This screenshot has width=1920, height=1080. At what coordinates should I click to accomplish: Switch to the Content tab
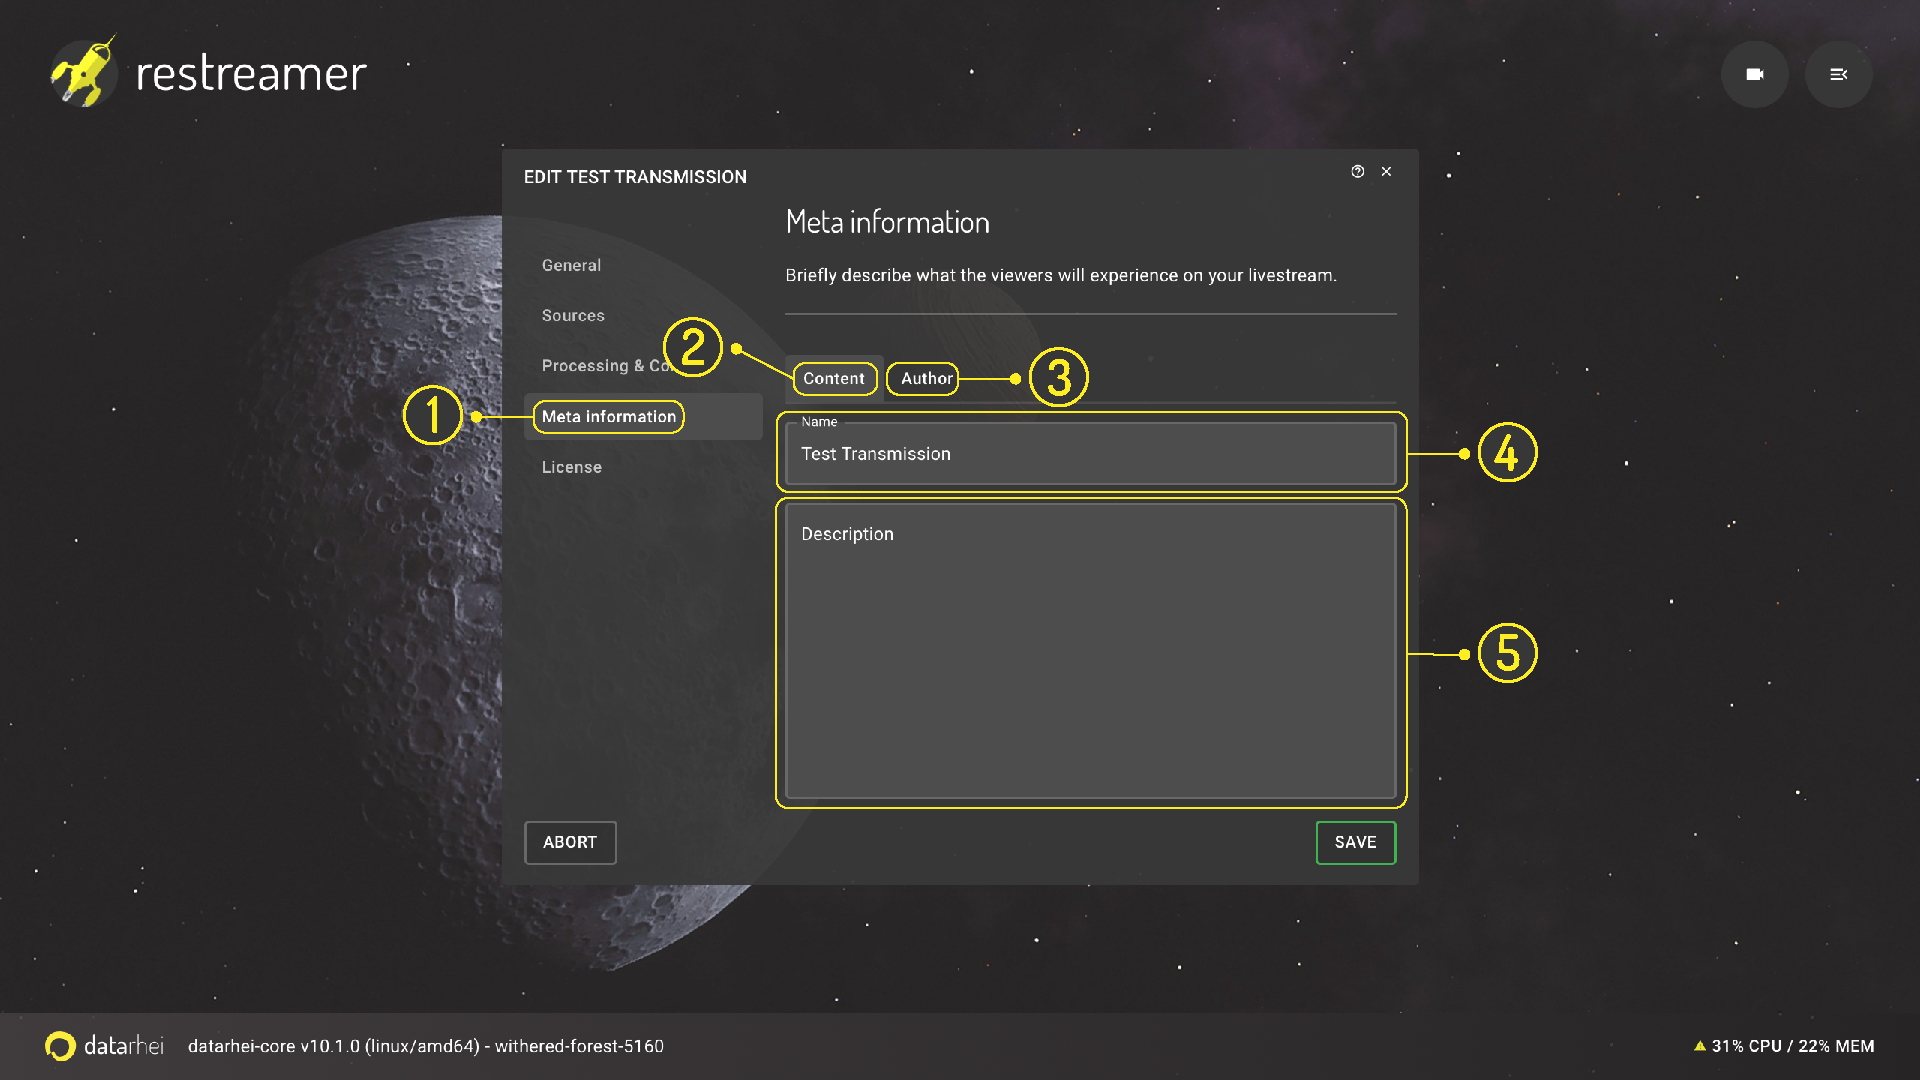point(834,378)
